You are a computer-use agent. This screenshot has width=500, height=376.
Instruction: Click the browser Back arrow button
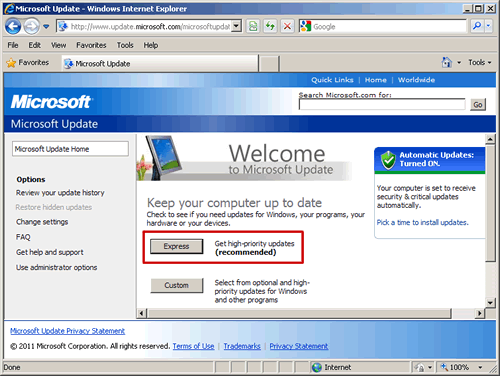pyautogui.click(x=13, y=26)
